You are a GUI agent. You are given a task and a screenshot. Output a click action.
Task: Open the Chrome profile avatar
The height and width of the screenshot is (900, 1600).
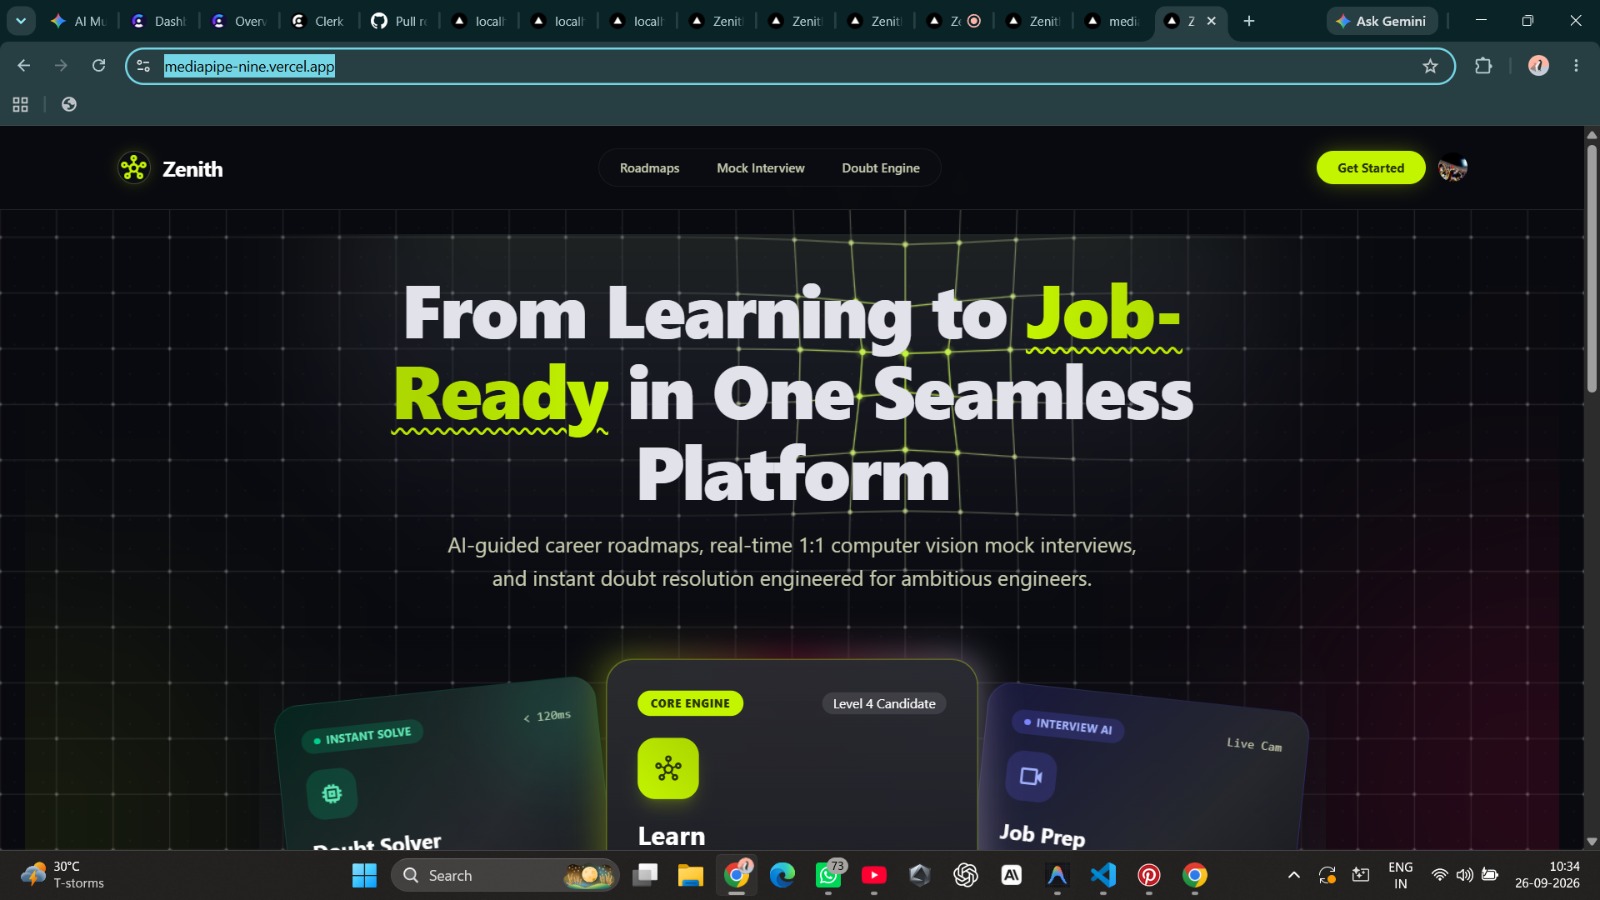pyautogui.click(x=1538, y=66)
